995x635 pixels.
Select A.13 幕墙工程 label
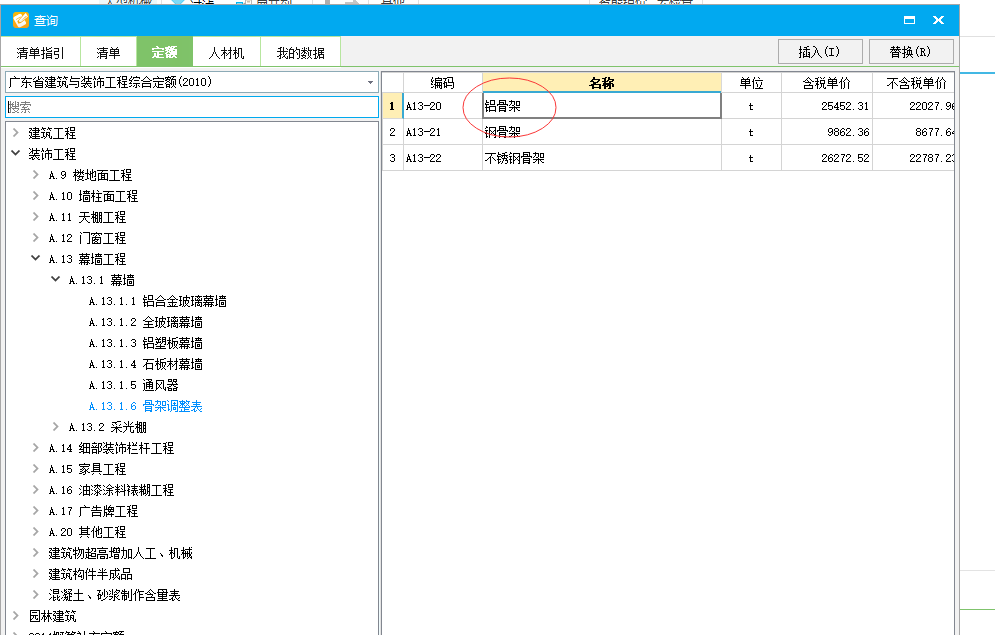click(87, 259)
